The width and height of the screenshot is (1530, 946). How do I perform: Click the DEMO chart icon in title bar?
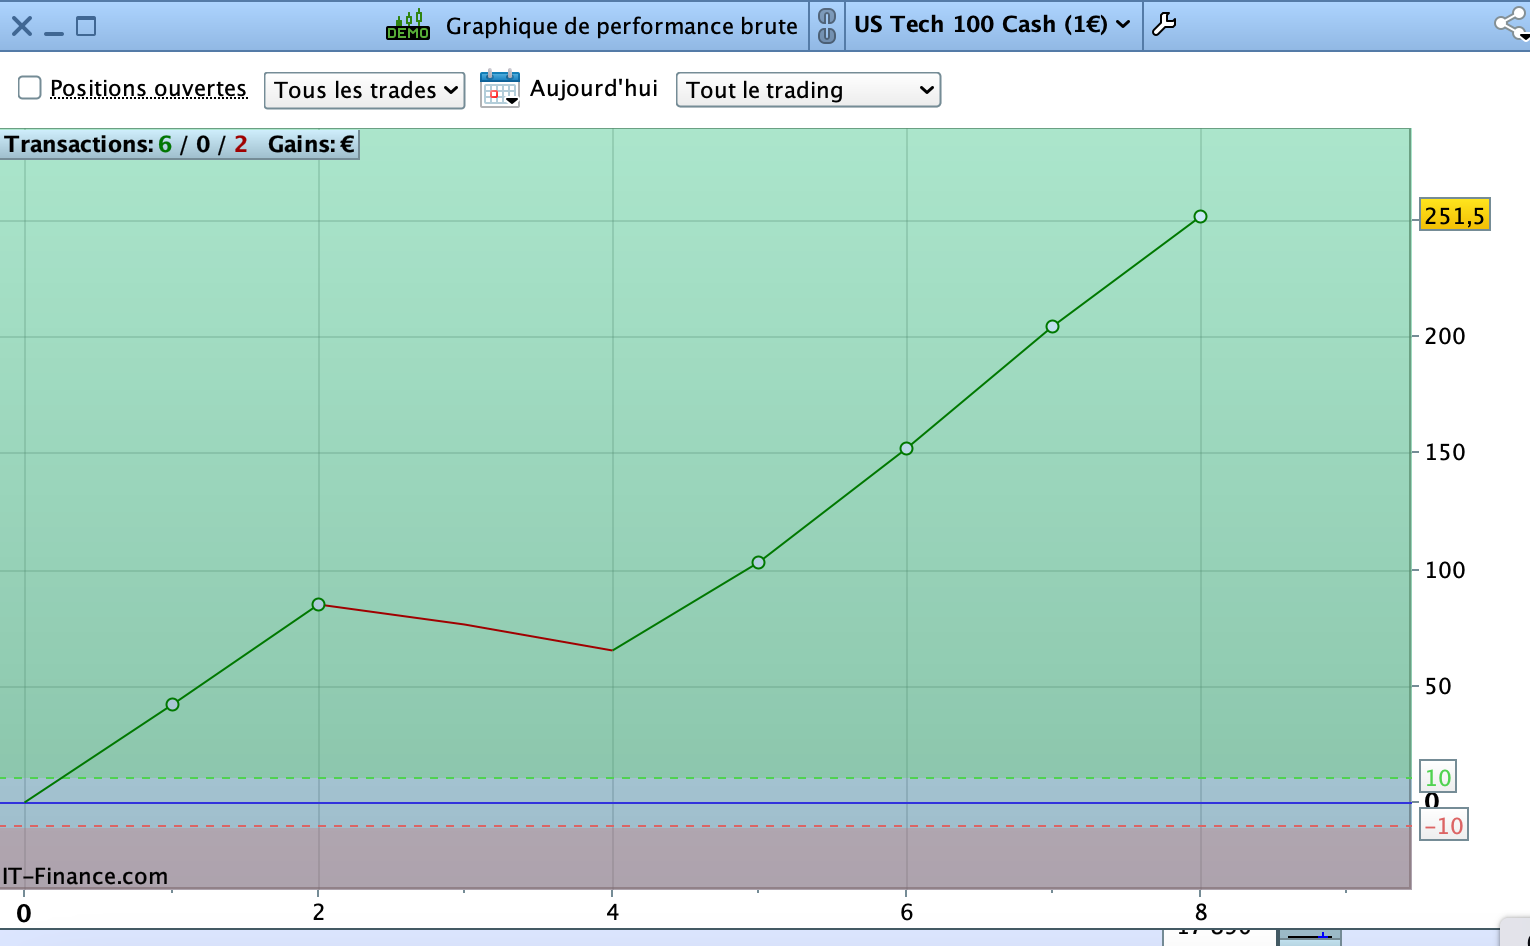[408, 25]
